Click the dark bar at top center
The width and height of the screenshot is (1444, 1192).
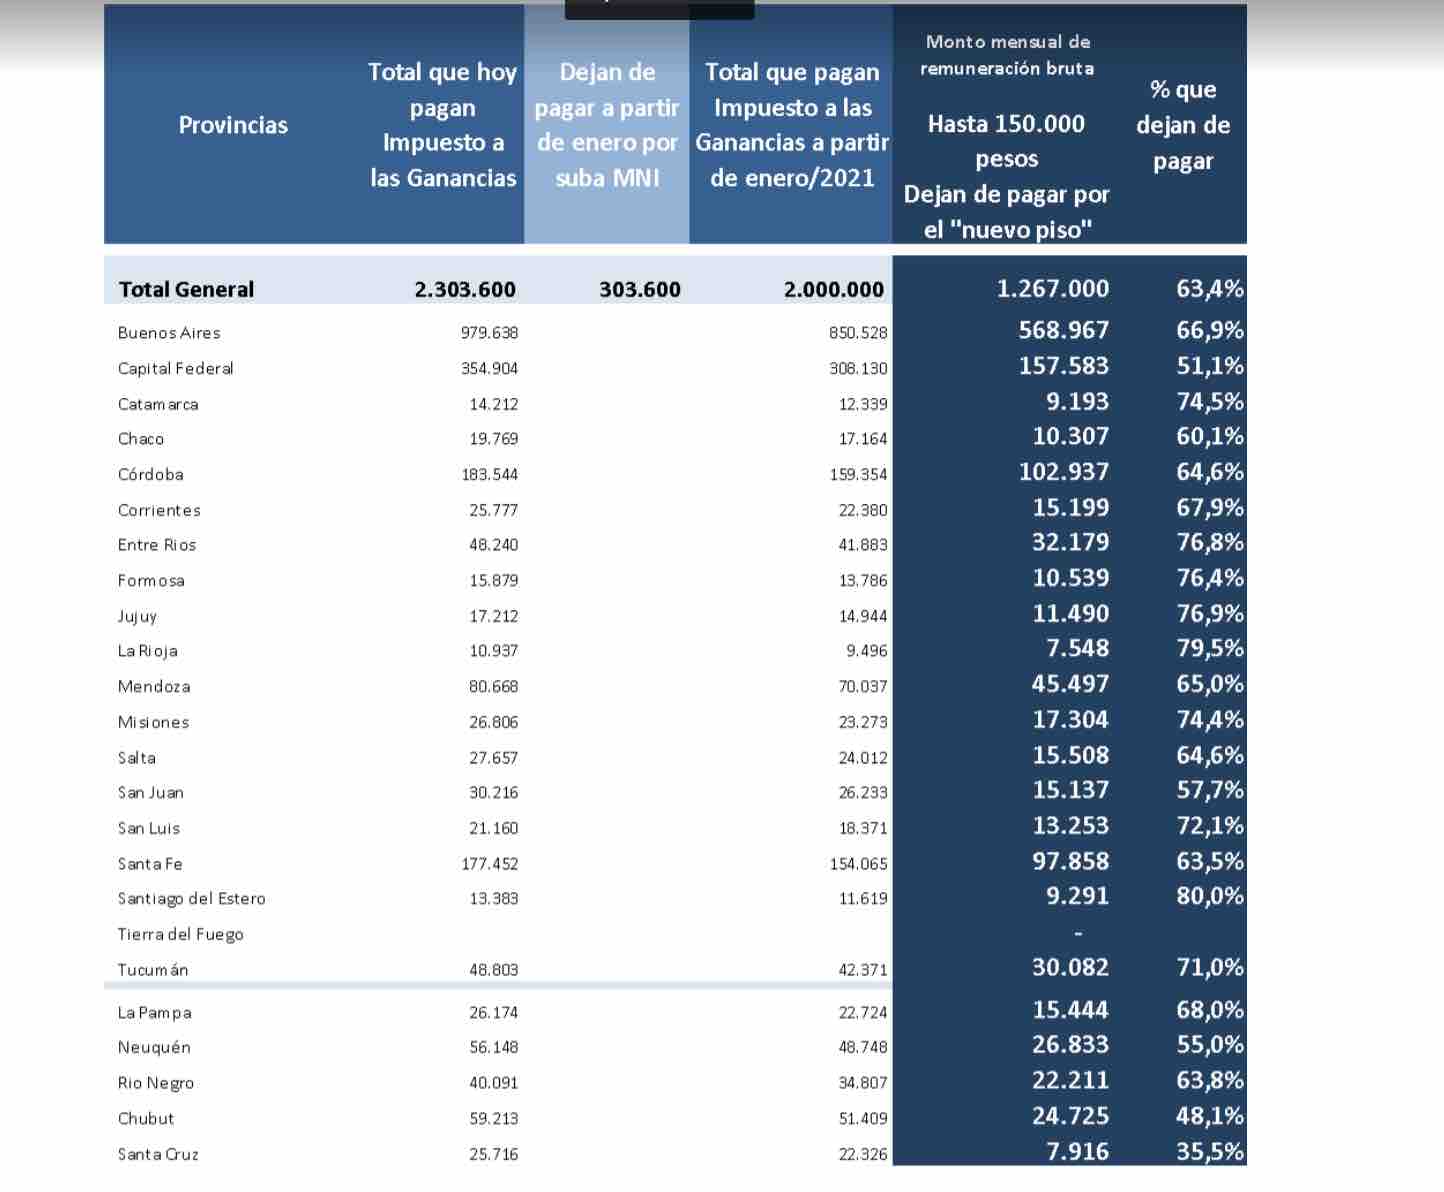[x=659, y=9]
